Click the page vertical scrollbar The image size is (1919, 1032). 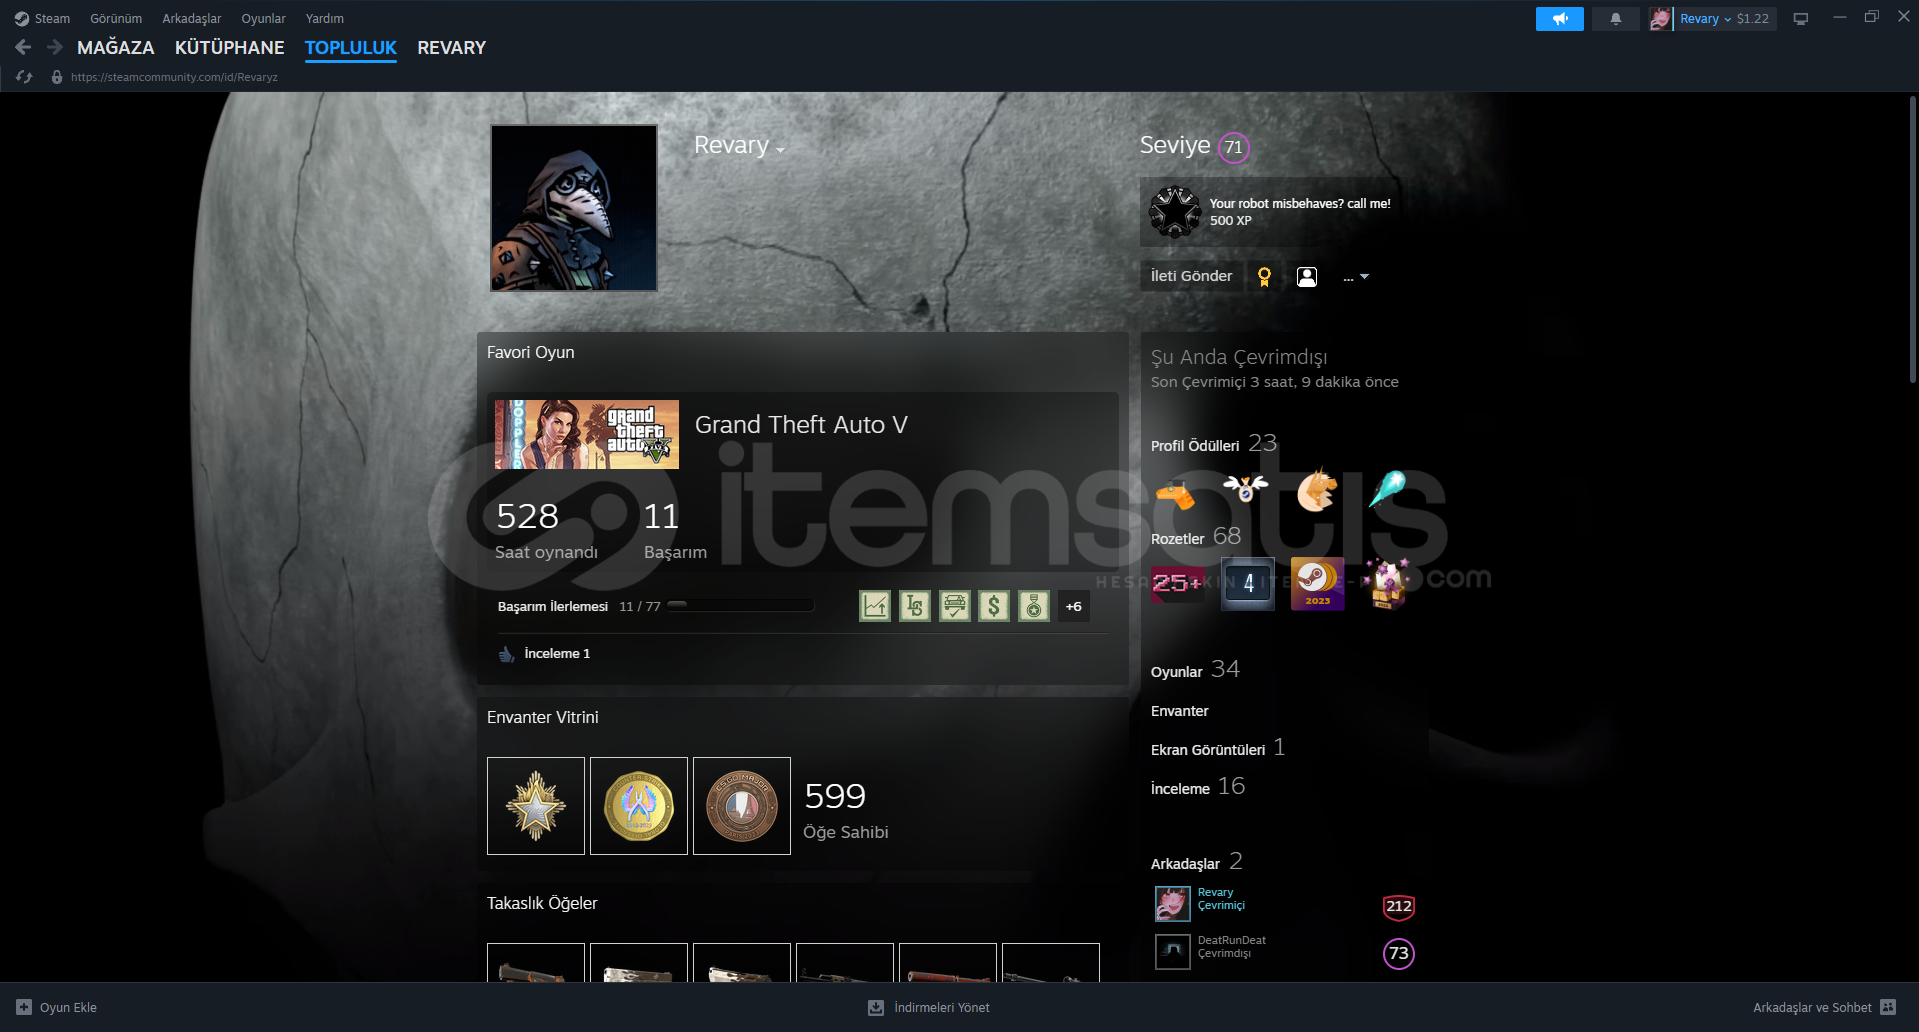1912,240
